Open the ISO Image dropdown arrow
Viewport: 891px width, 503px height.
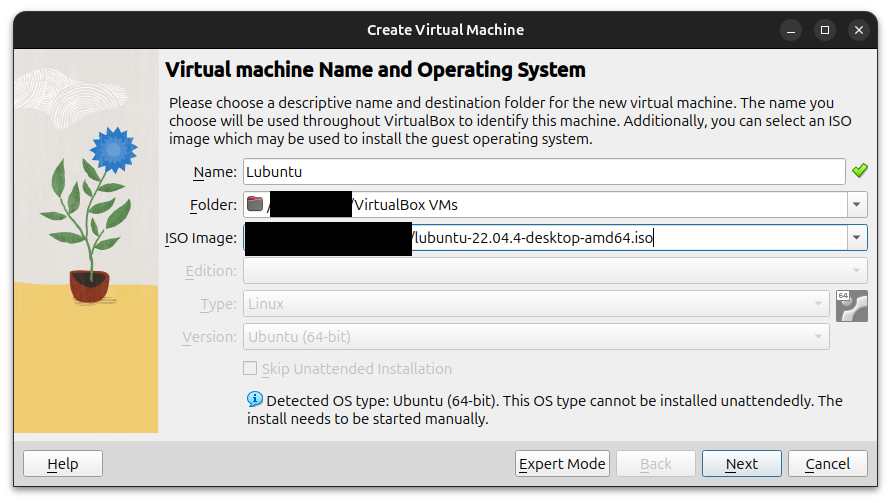tap(856, 238)
